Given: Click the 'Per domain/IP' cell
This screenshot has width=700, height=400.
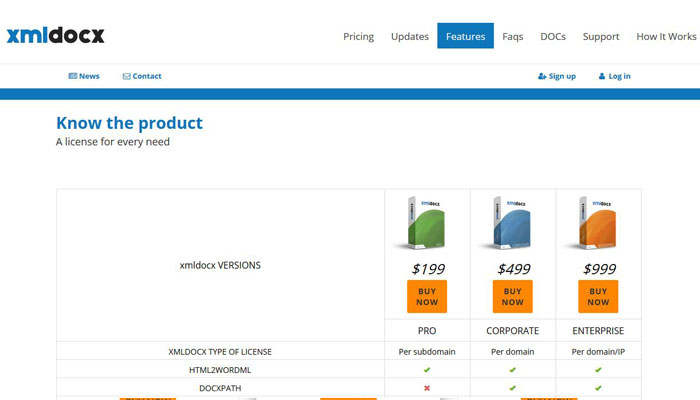Looking at the screenshot, I should click(x=598, y=352).
